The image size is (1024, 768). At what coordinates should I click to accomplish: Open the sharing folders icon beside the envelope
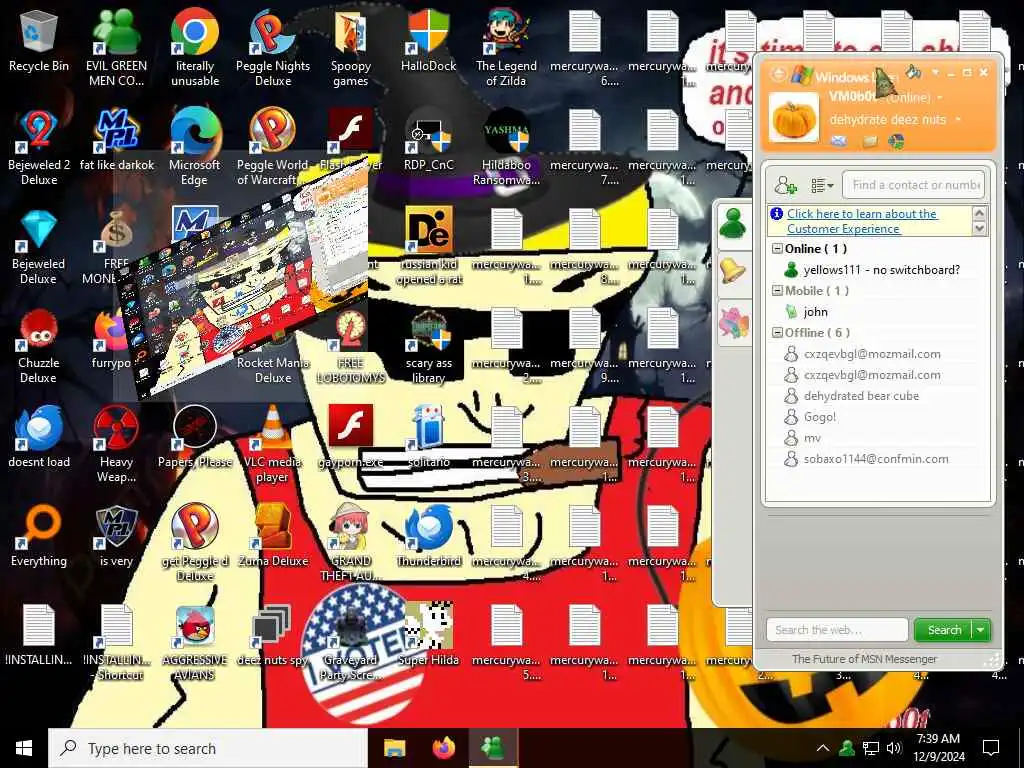[x=869, y=141]
